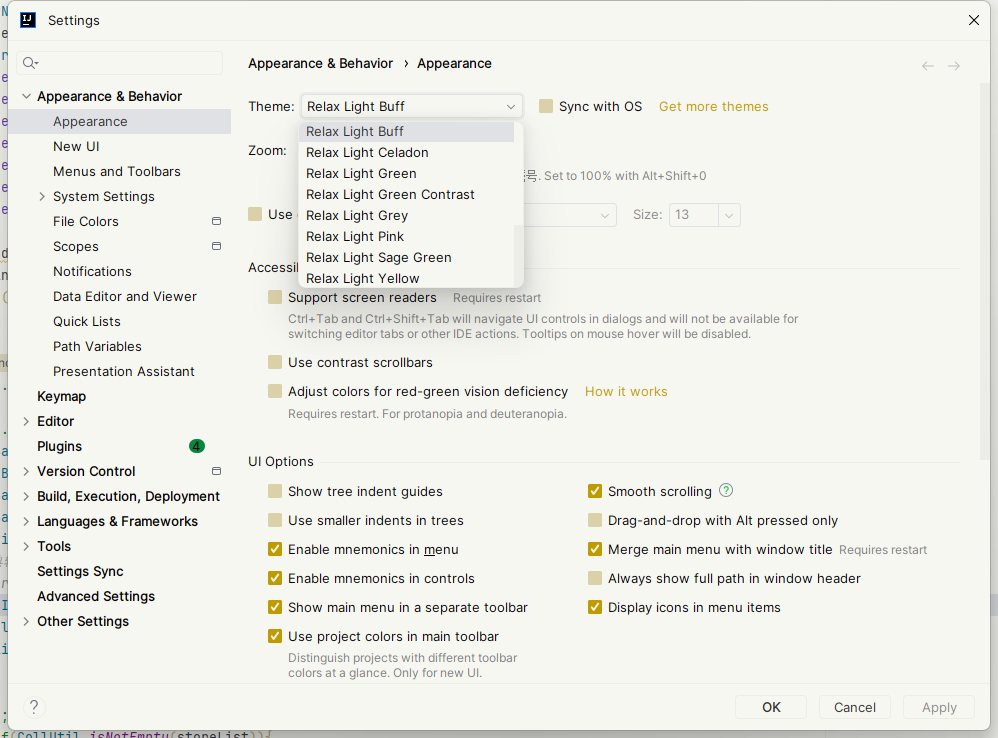Click the project-level icon beside Version Control
Viewport: 998px width, 738px height.
216,471
